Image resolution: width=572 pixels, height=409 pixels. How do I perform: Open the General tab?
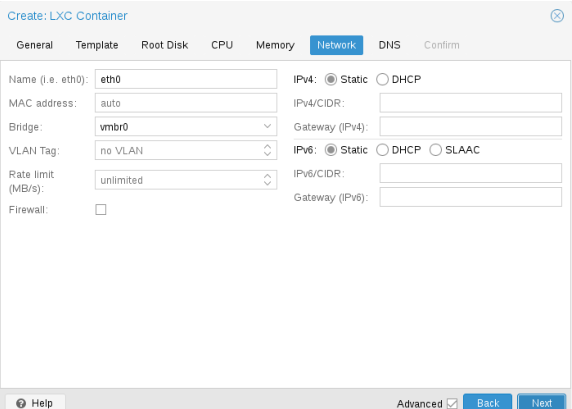point(35,45)
